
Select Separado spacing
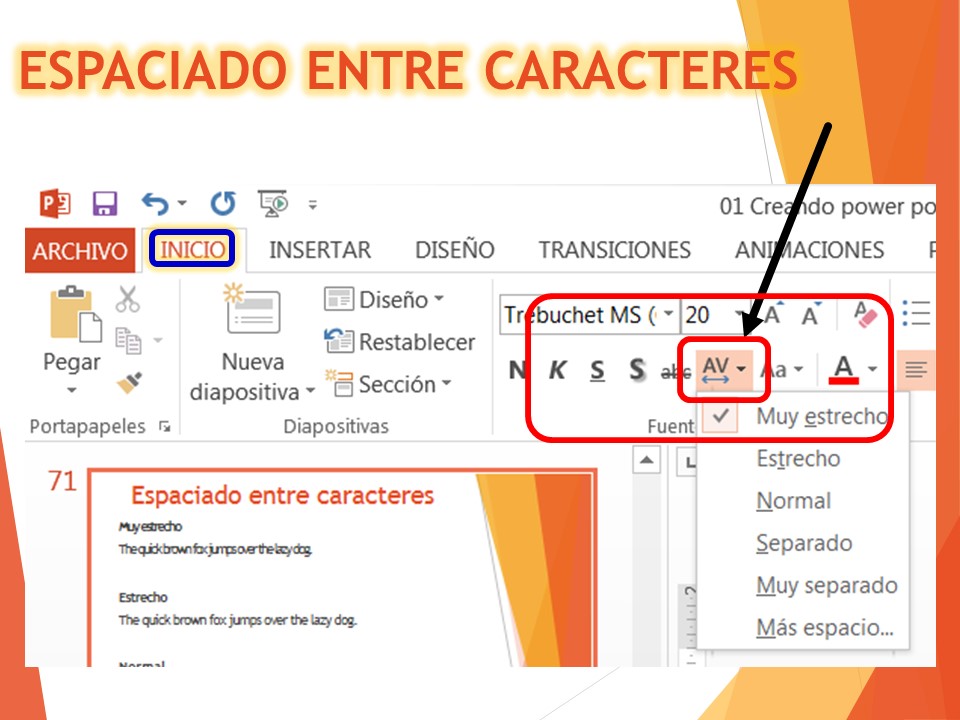(x=803, y=543)
